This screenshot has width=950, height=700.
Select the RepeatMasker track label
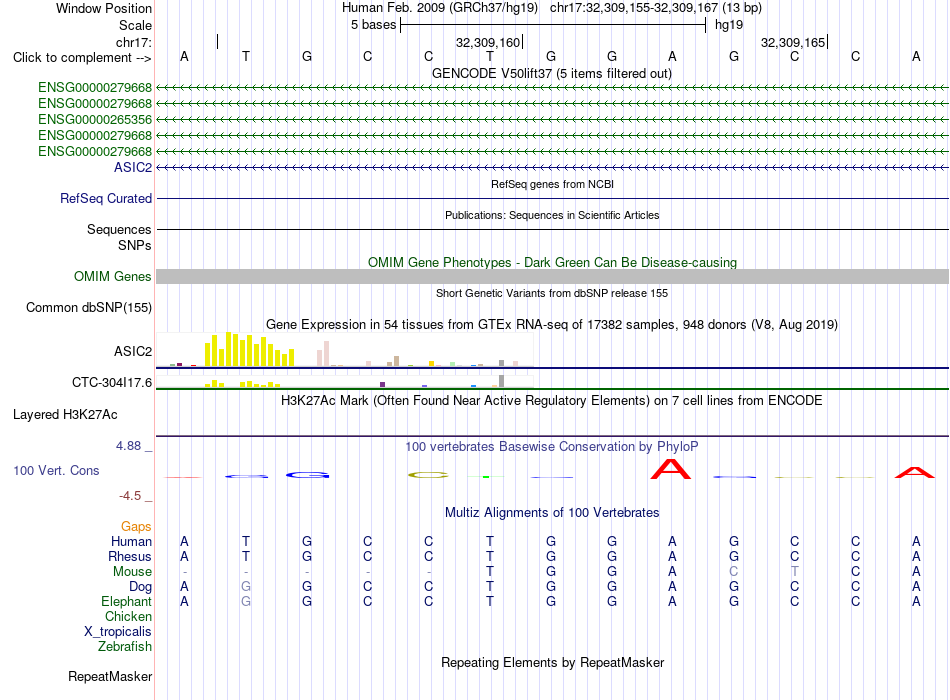[x=110, y=676]
